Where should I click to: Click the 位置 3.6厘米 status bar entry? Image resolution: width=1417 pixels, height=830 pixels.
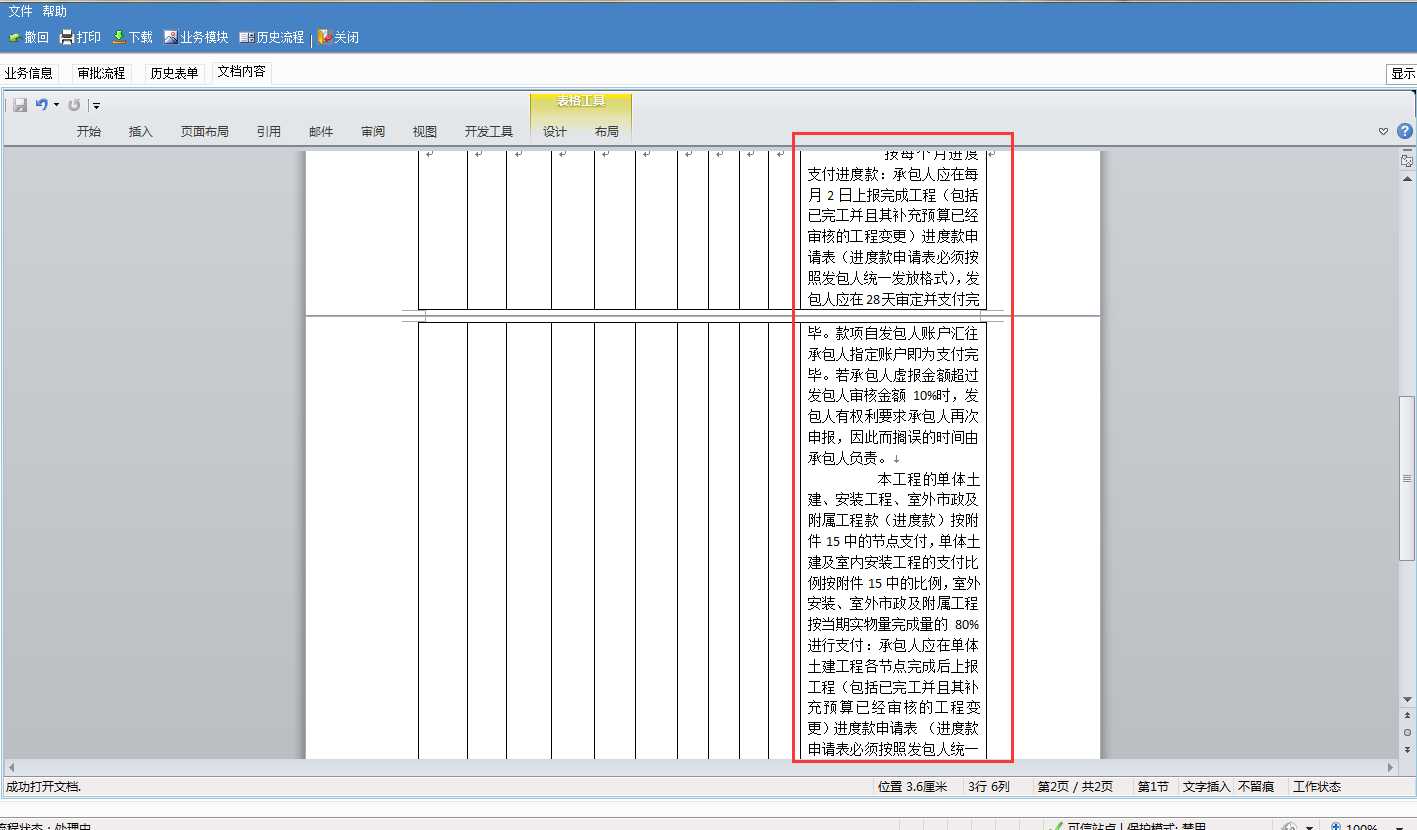click(912, 787)
